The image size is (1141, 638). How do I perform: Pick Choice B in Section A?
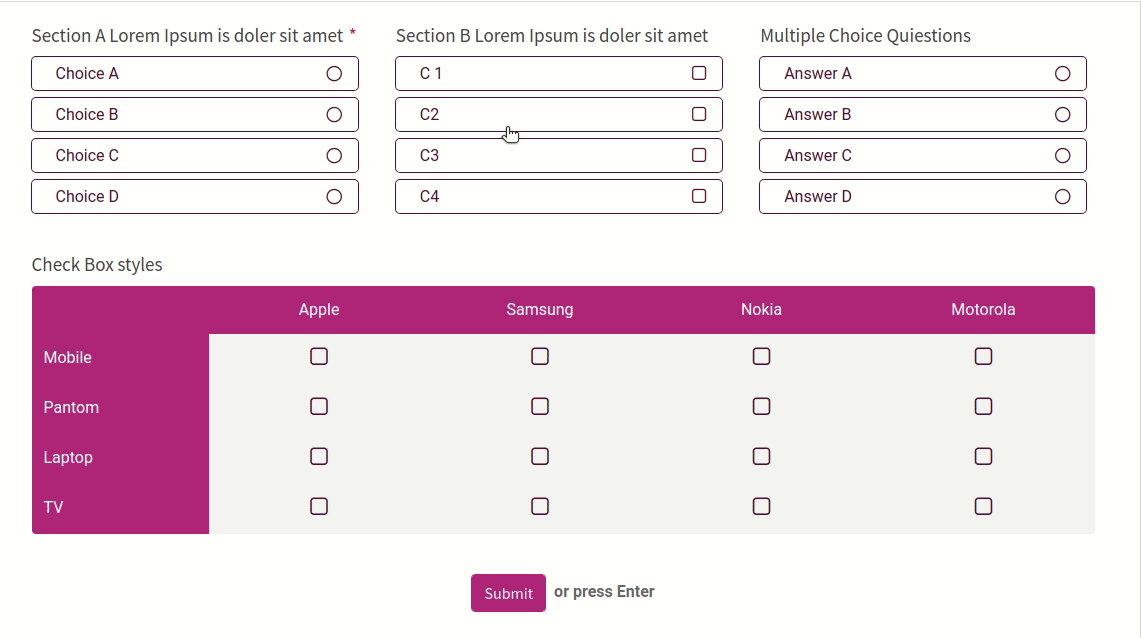tap(334, 115)
